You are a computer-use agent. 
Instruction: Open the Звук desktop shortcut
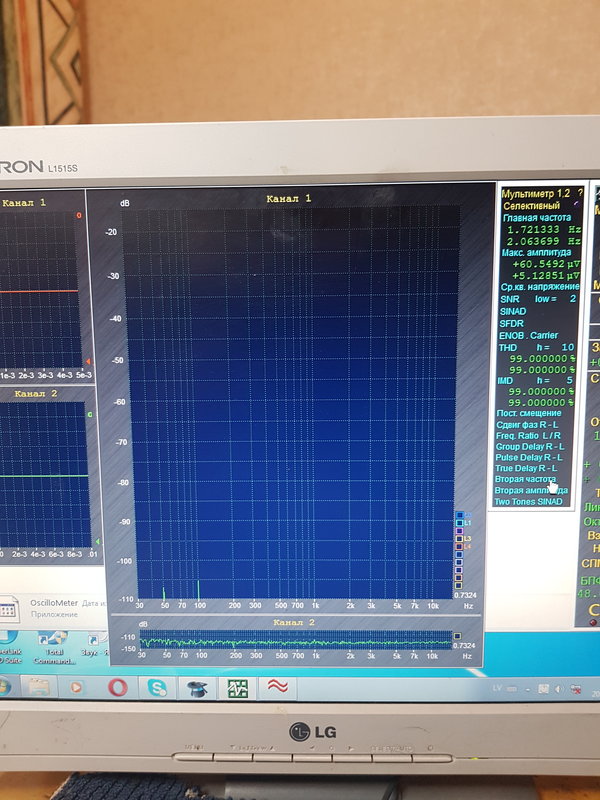tap(94, 645)
